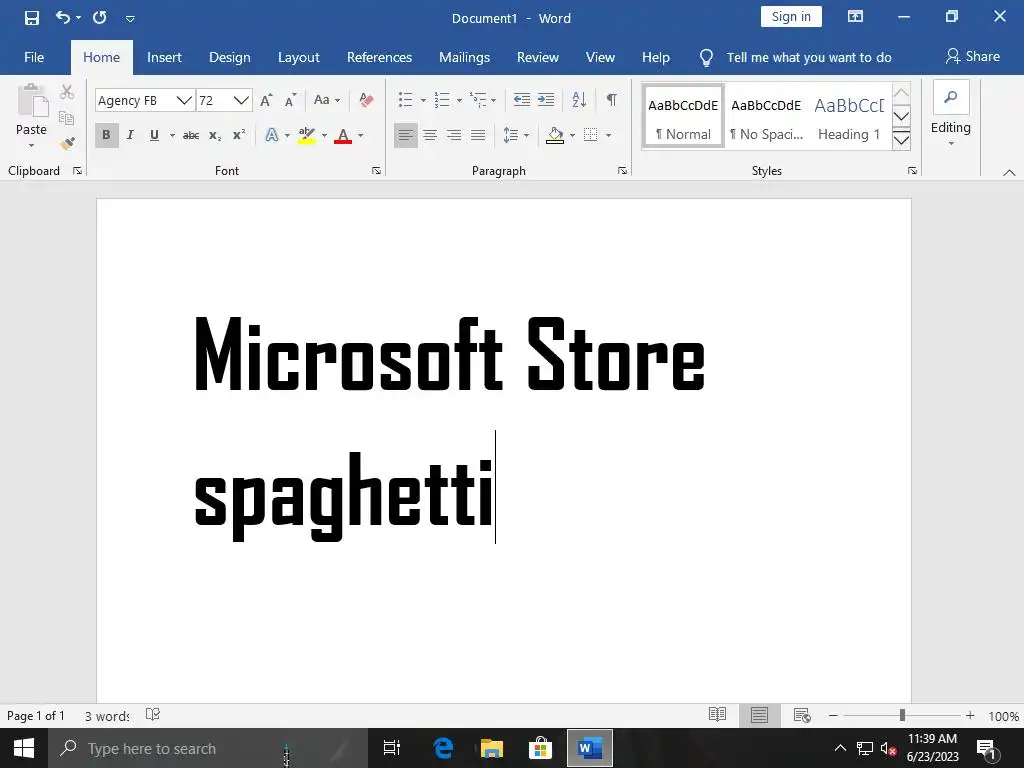Screen dimensions: 1024x768
Task: Toggle Subscript formatting
Action: point(215,135)
